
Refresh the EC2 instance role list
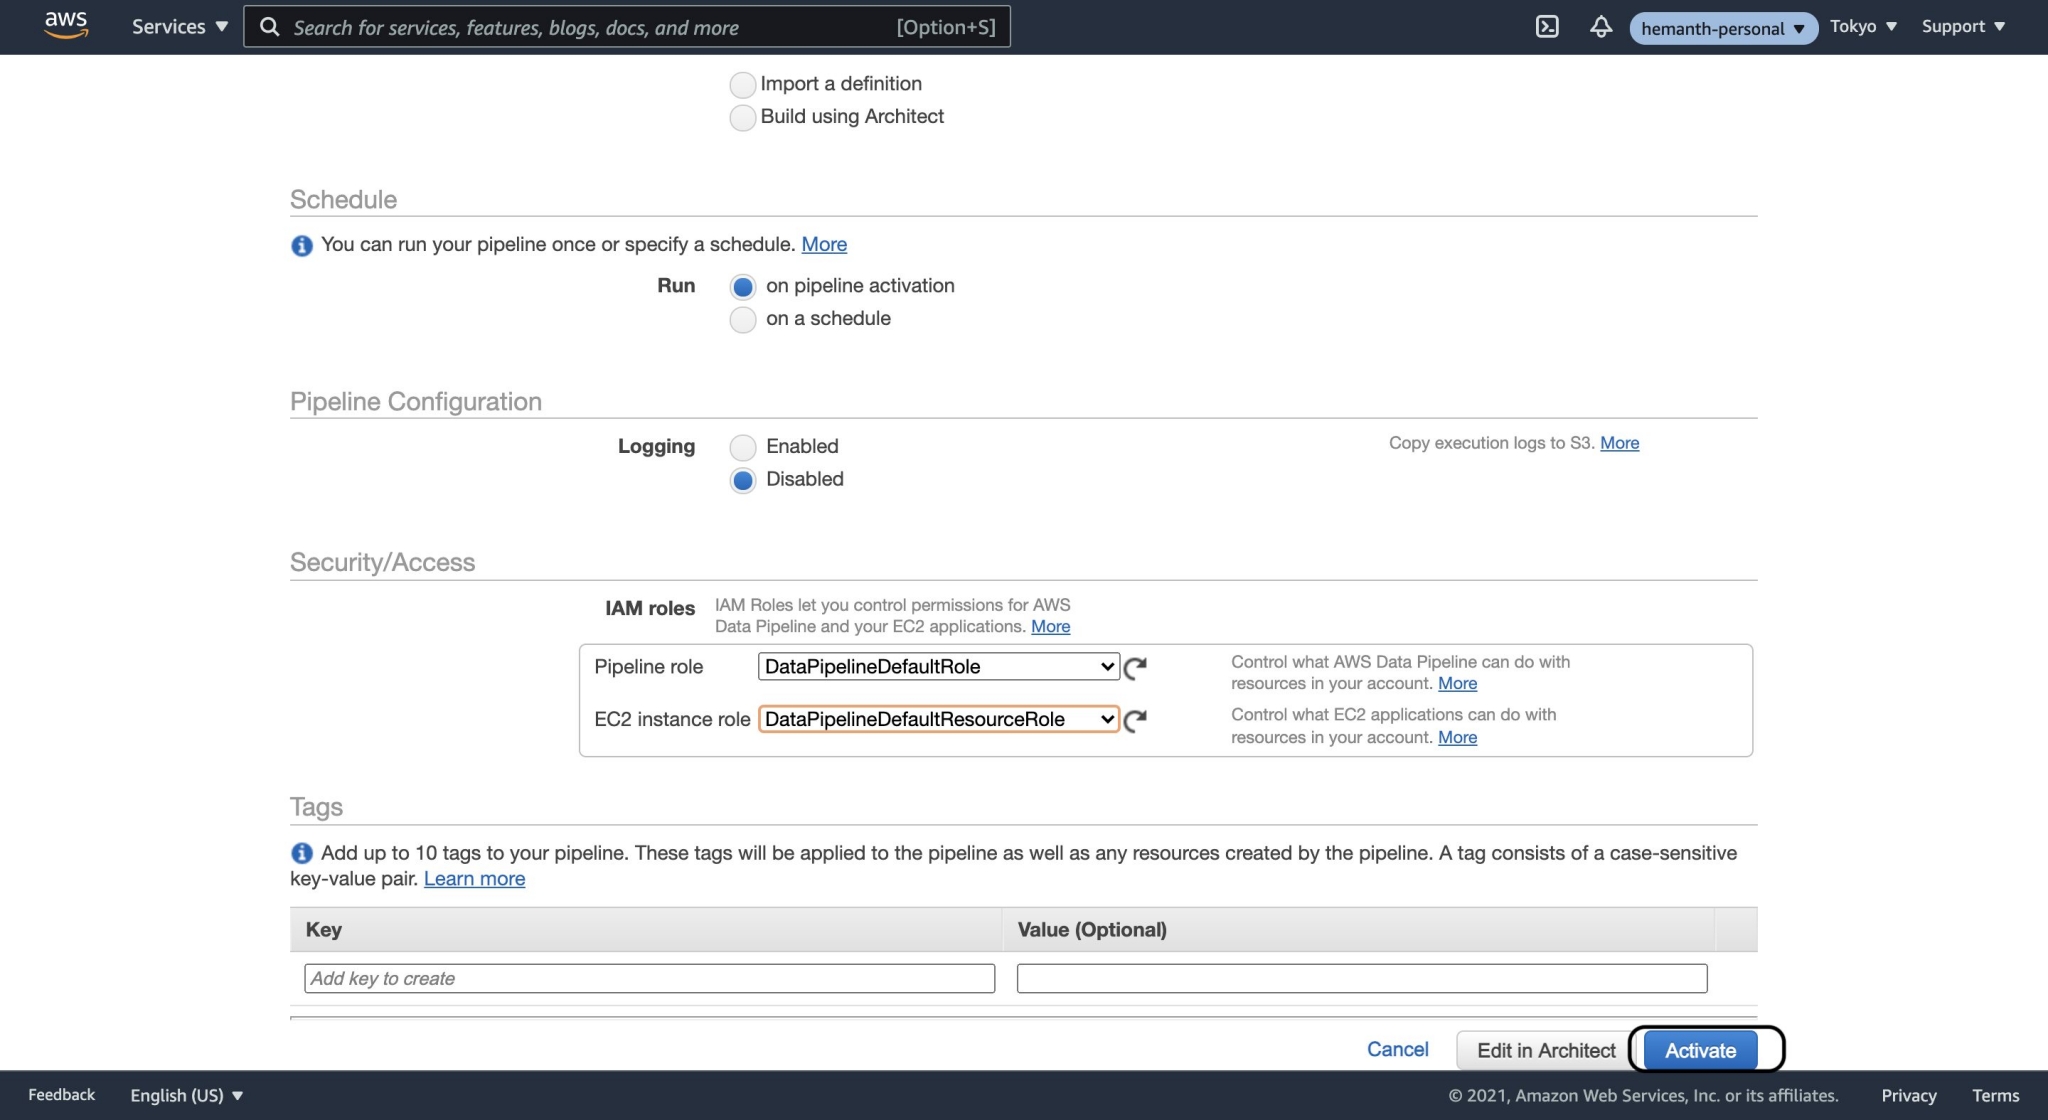[1138, 719]
